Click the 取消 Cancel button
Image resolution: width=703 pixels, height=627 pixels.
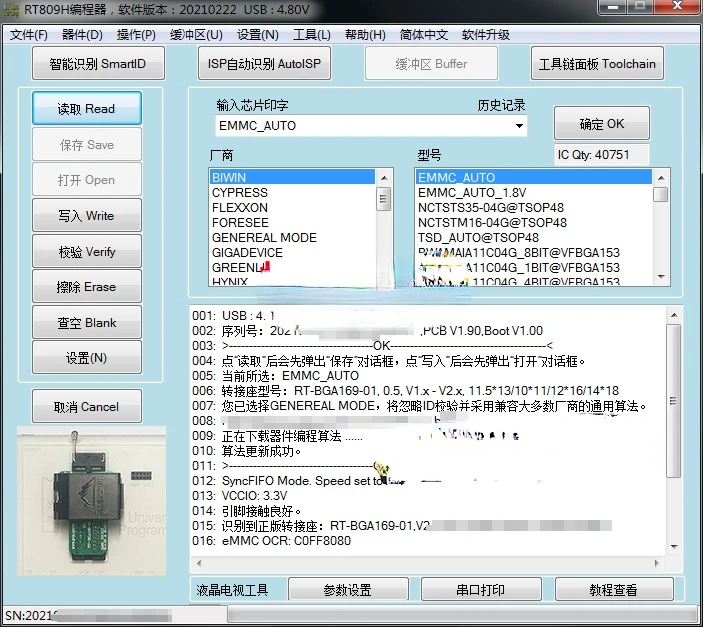pos(87,406)
